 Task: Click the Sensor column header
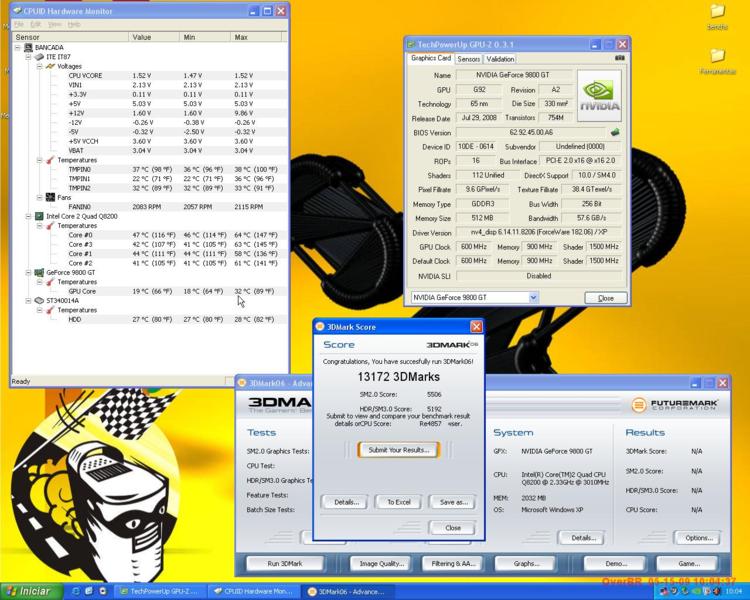[x=70, y=37]
